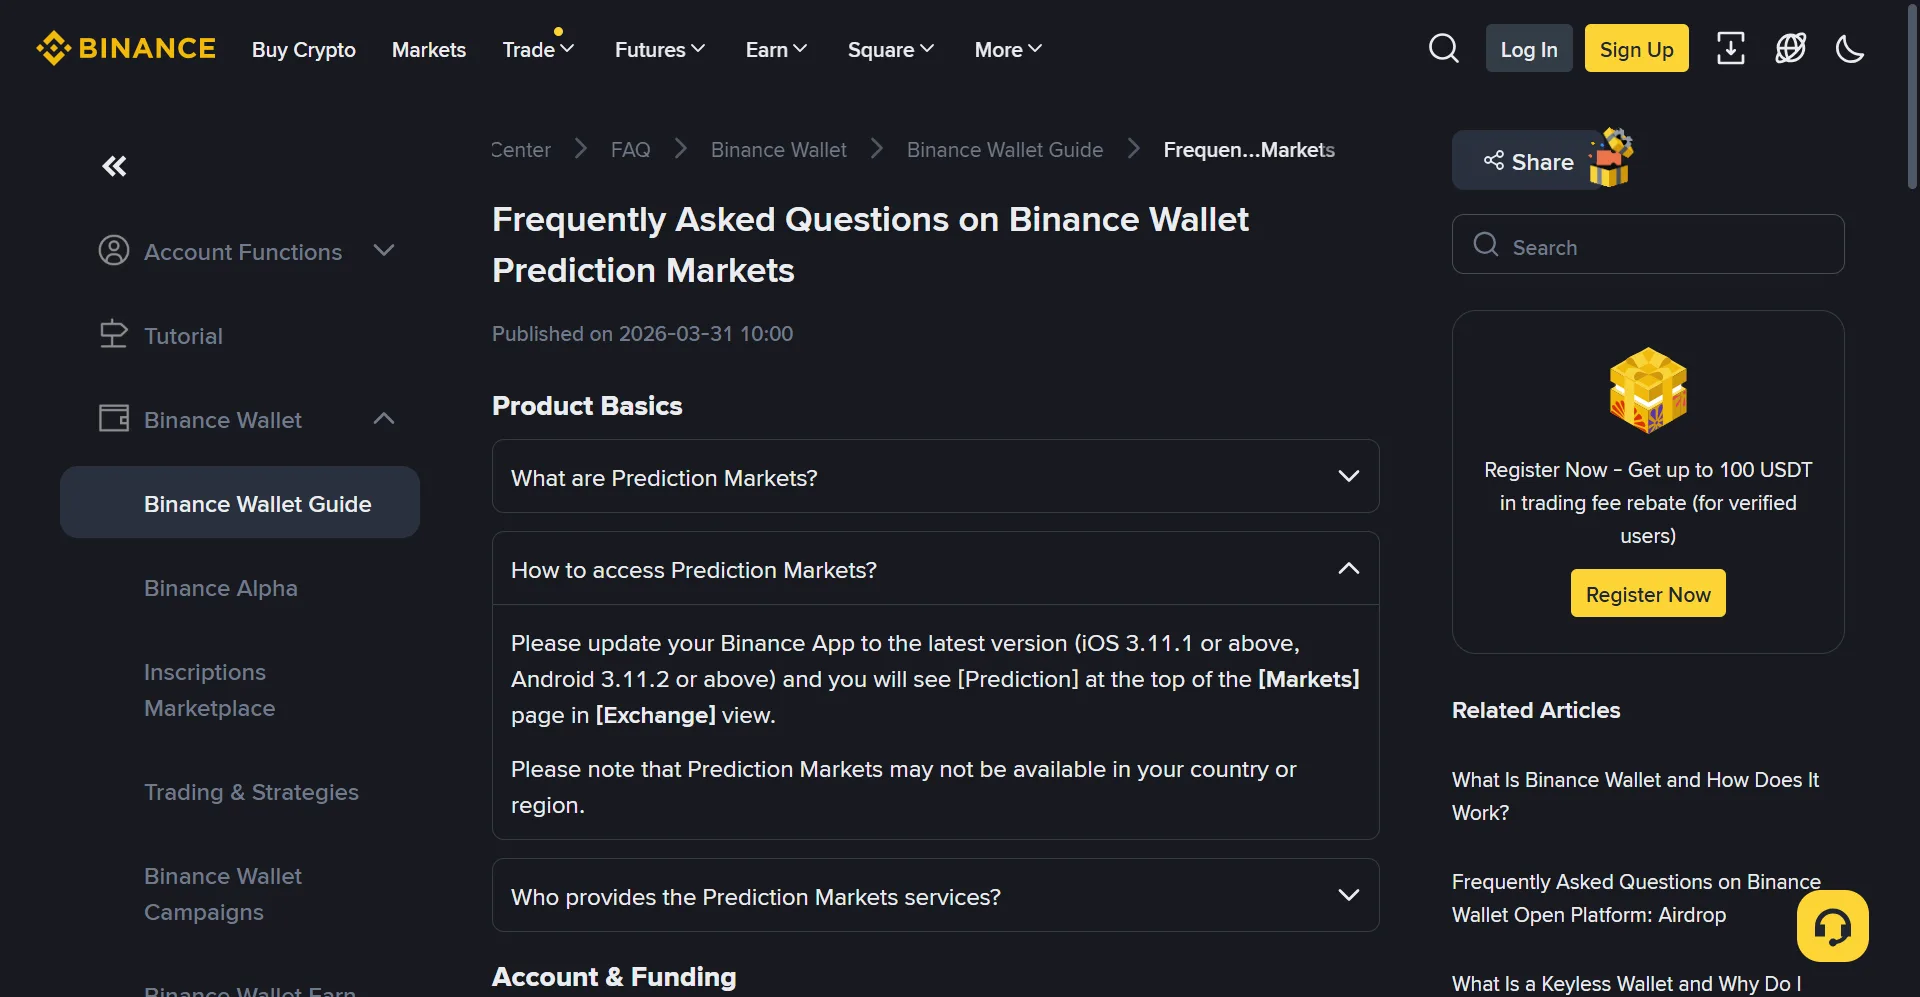Viewport: 1920px width, 997px height.
Task: Expand the Account Functions sidebar section
Action: (384, 250)
